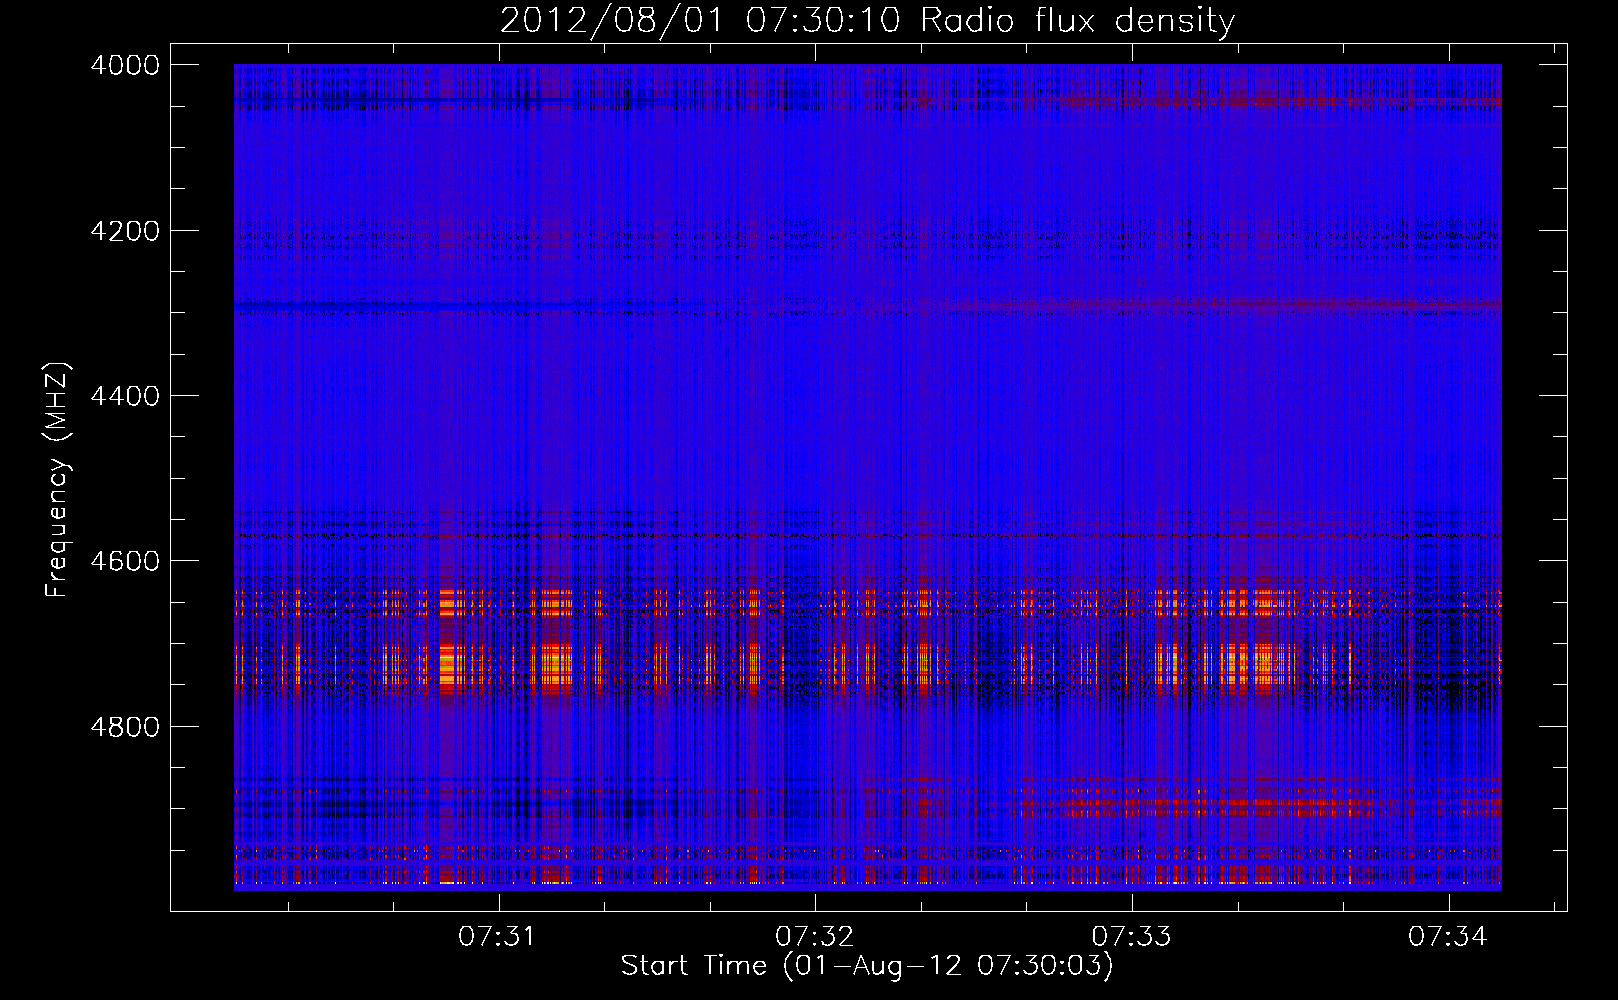Select the 4000 frequency tick label
This screenshot has width=1618, height=1000.
[x=125, y=65]
